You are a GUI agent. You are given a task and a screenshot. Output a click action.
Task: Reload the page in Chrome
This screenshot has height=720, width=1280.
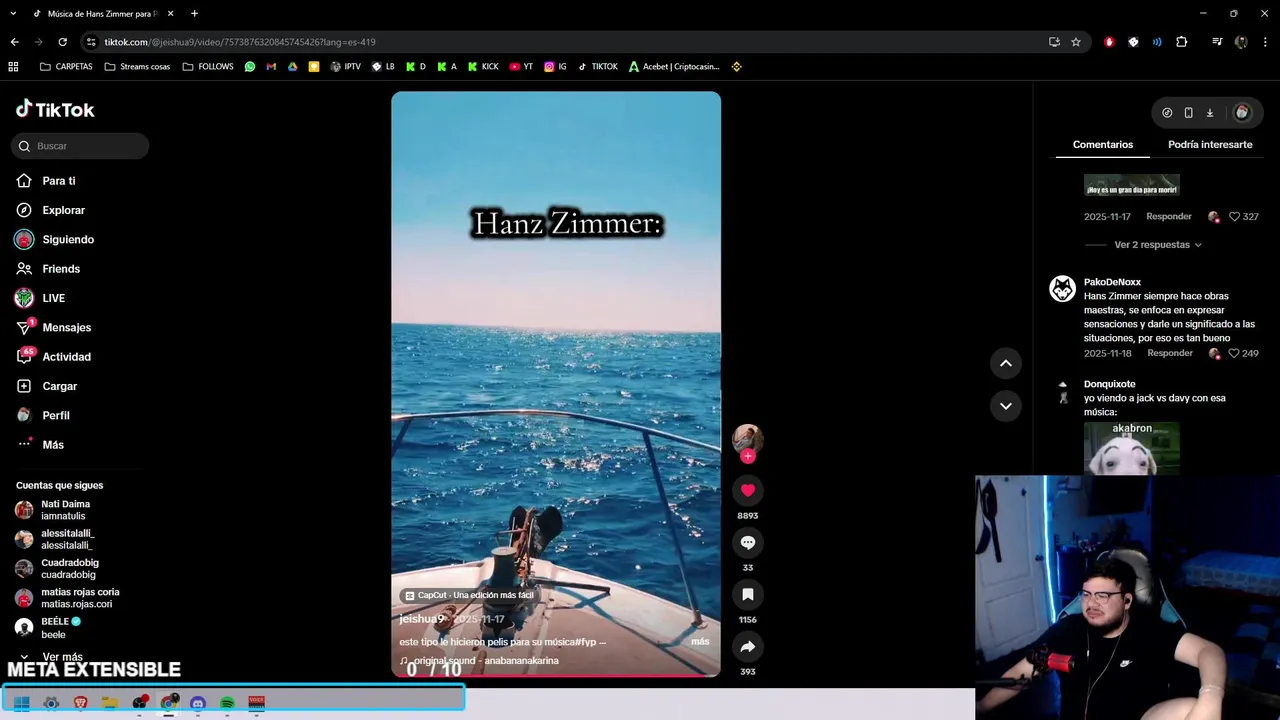click(62, 42)
